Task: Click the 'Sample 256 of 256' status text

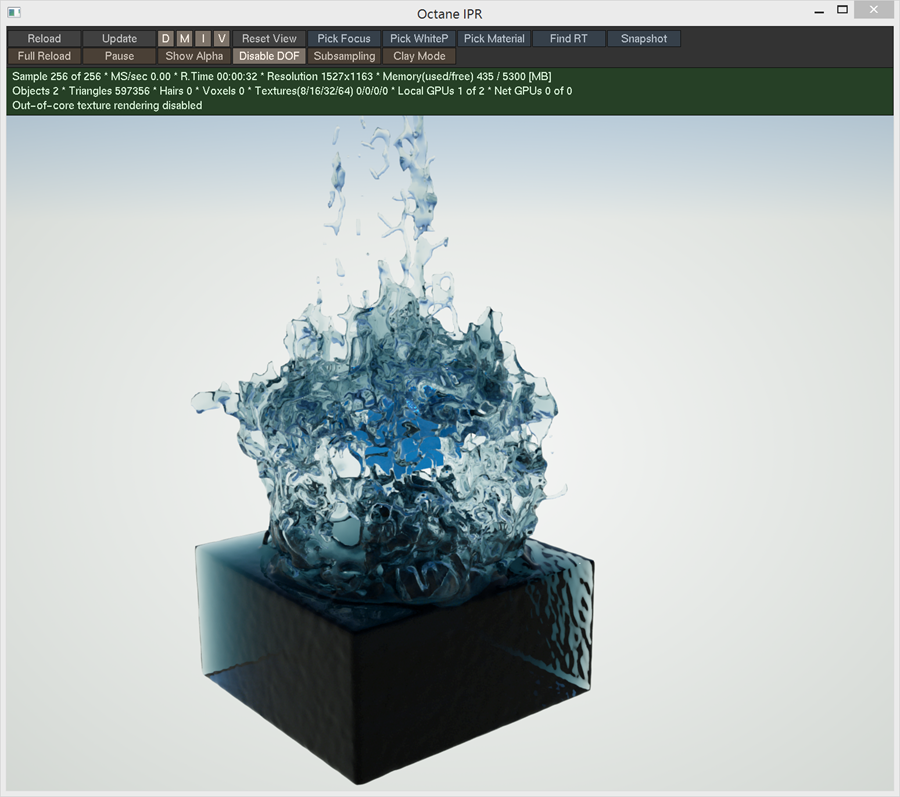Action: pyautogui.click(x=56, y=76)
